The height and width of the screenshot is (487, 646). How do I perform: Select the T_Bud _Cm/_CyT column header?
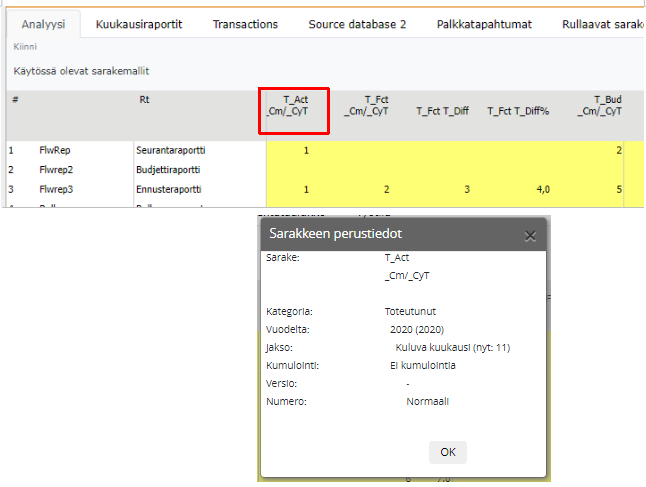click(x=599, y=106)
